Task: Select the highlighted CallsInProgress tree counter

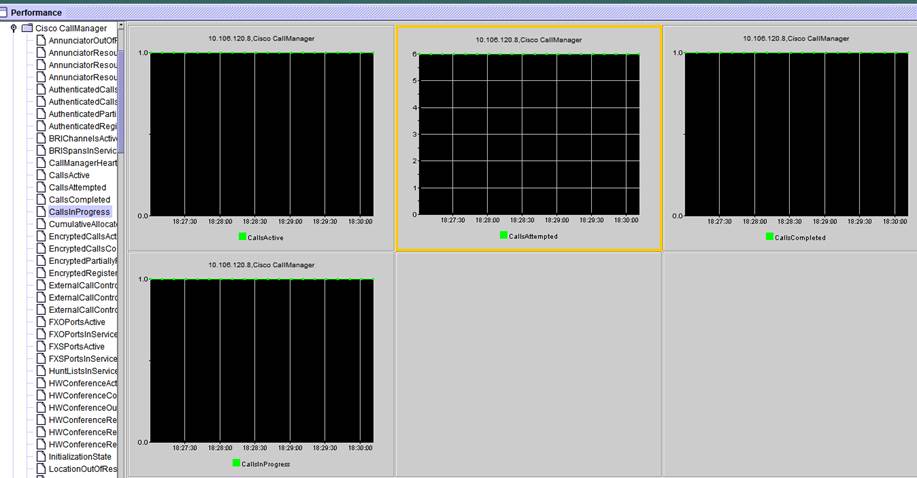Action: click(x=79, y=212)
